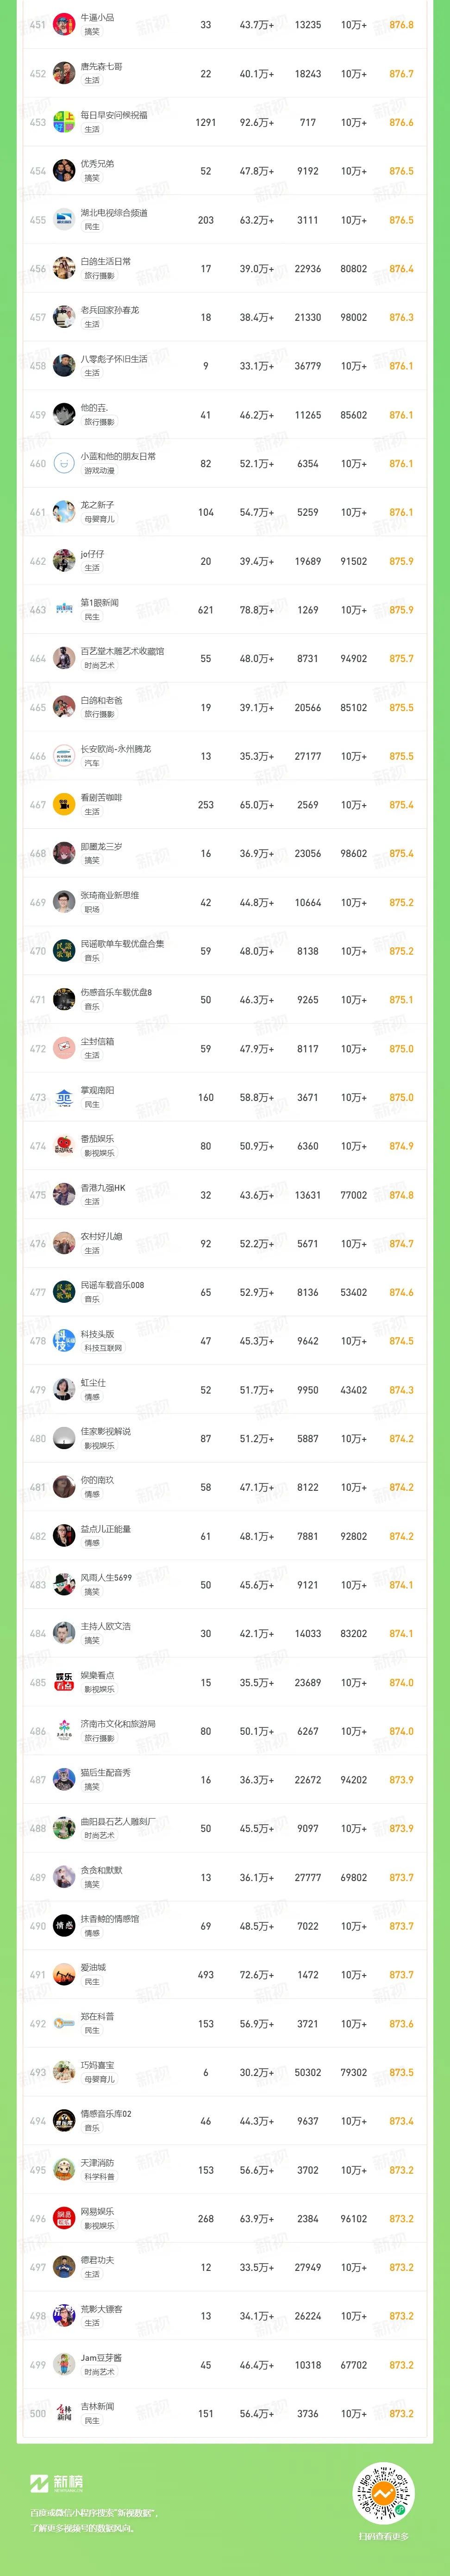Click the QR code thumbnail at bottom right

pyautogui.click(x=383, y=2490)
